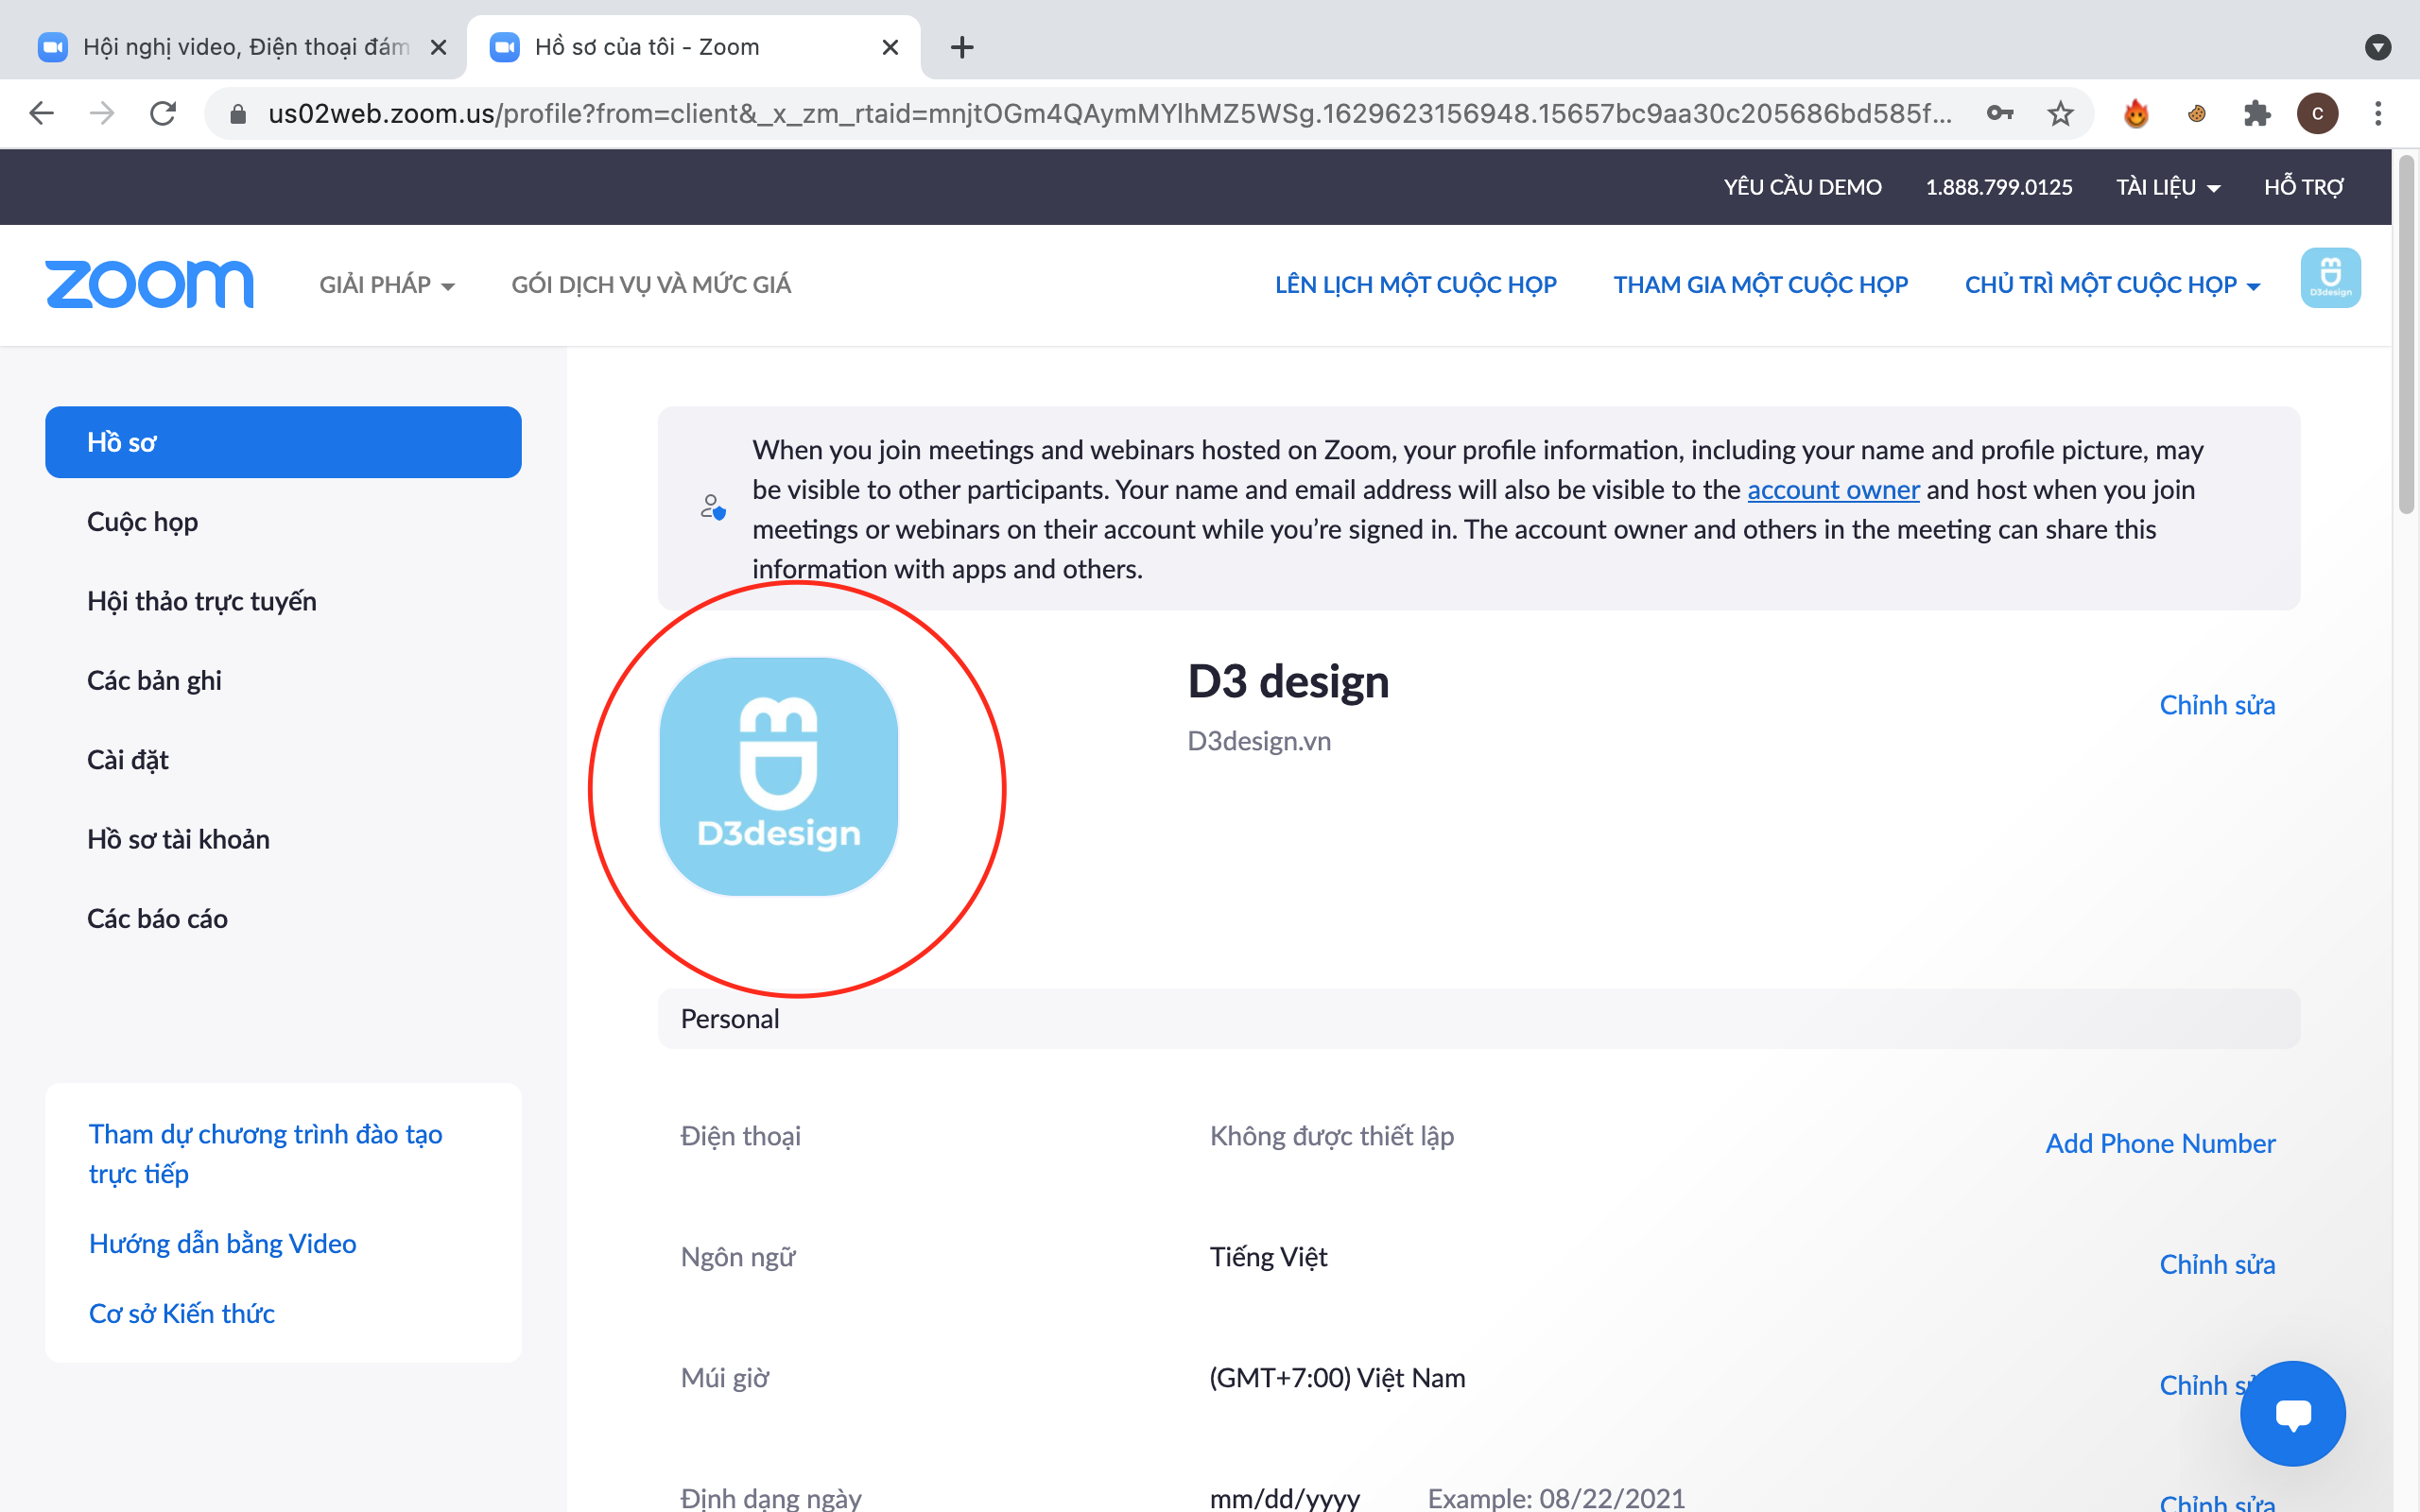Click YÊU CẦU DEMO

(1802, 187)
